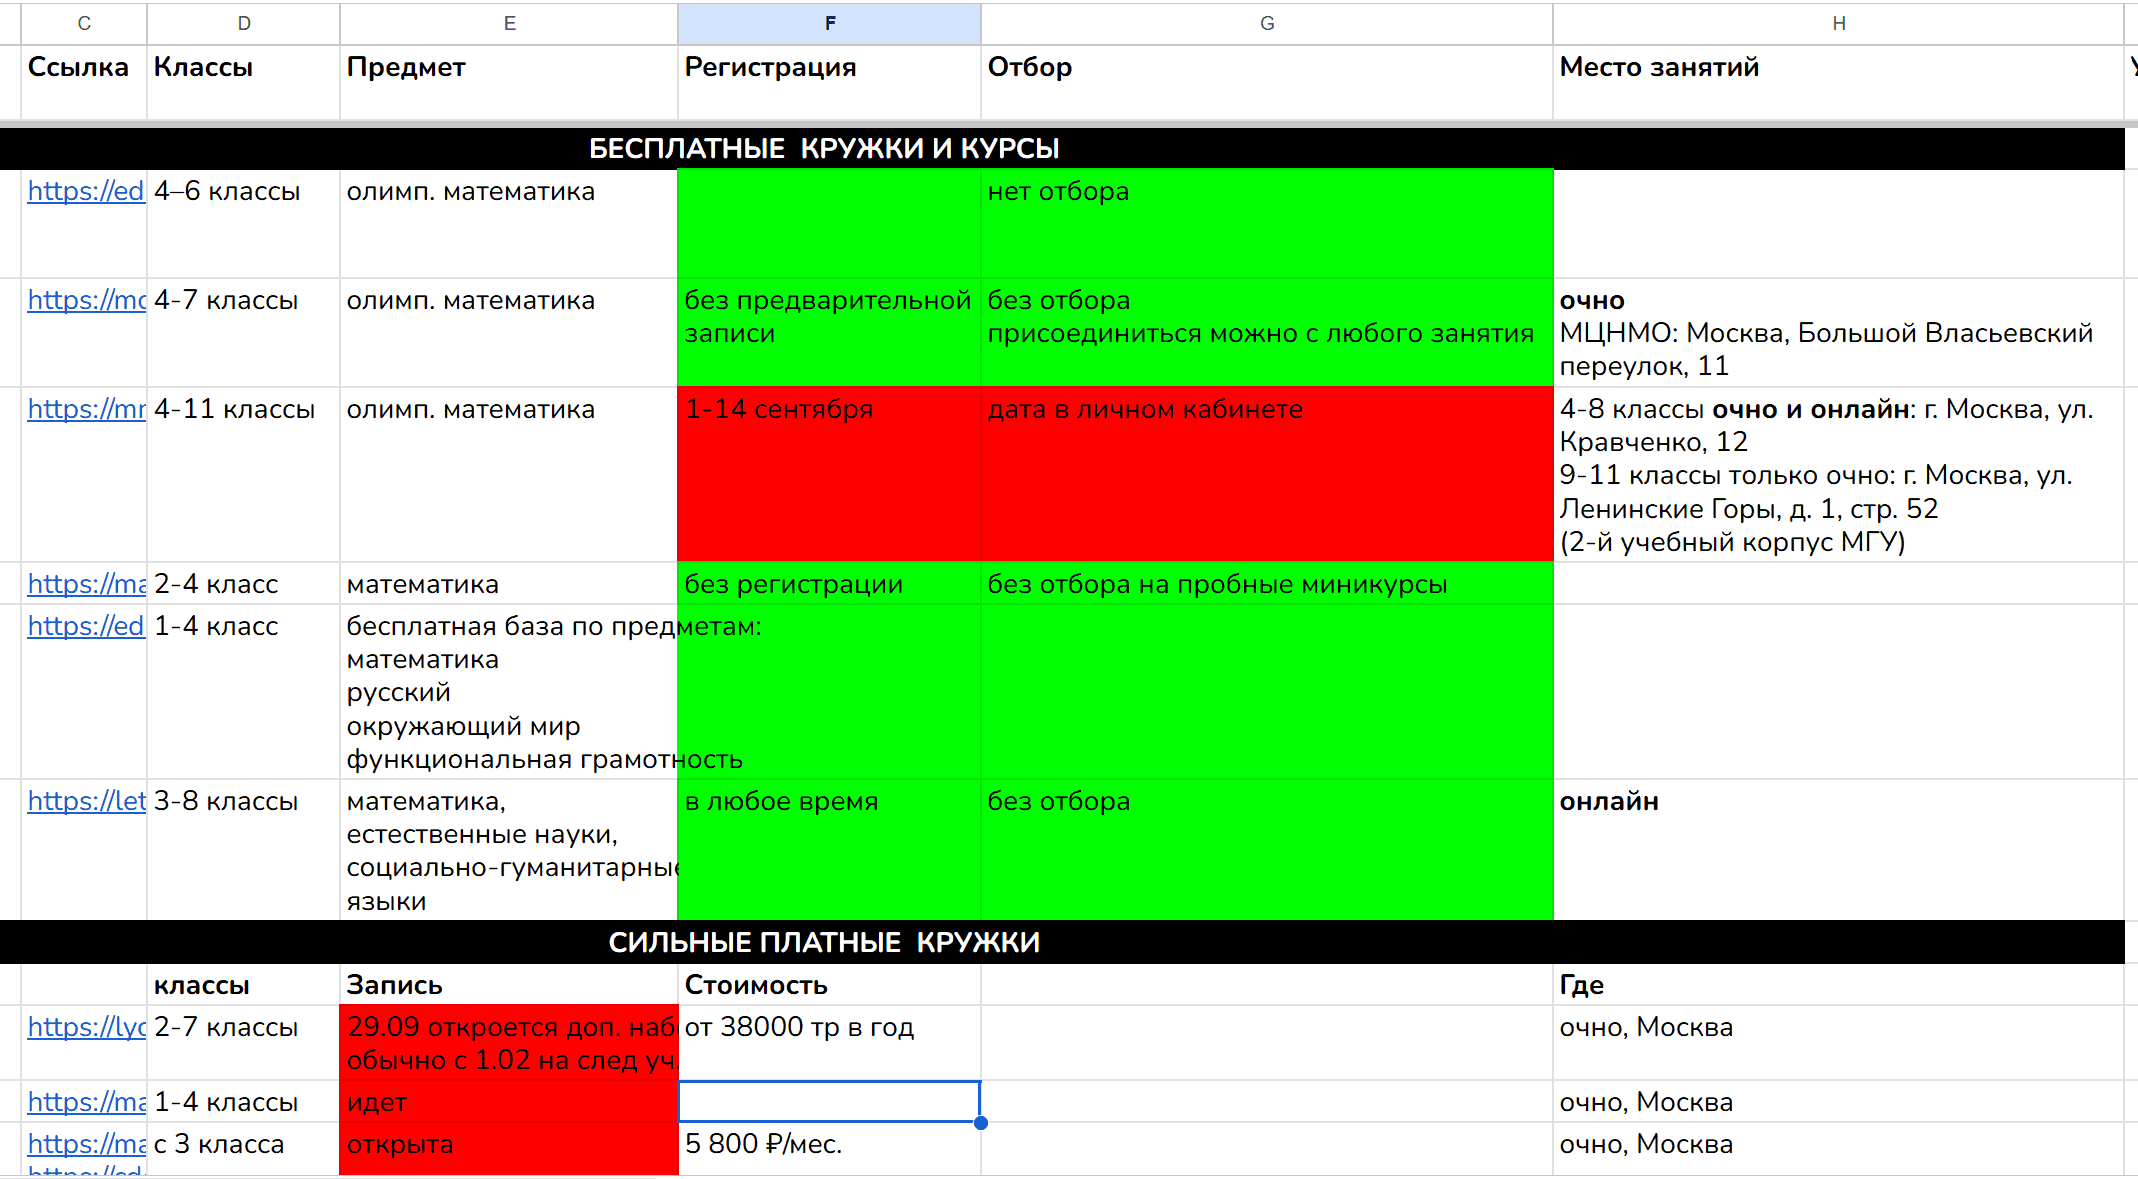
Task: Click the '3-8 классы' cell
Action: tap(244, 849)
